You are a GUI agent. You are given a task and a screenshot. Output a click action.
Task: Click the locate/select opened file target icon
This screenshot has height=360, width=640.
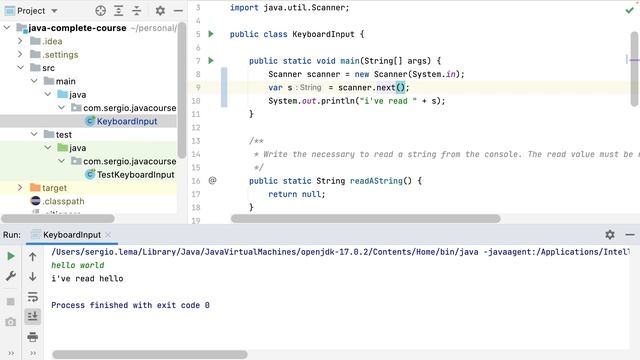[x=100, y=11]
